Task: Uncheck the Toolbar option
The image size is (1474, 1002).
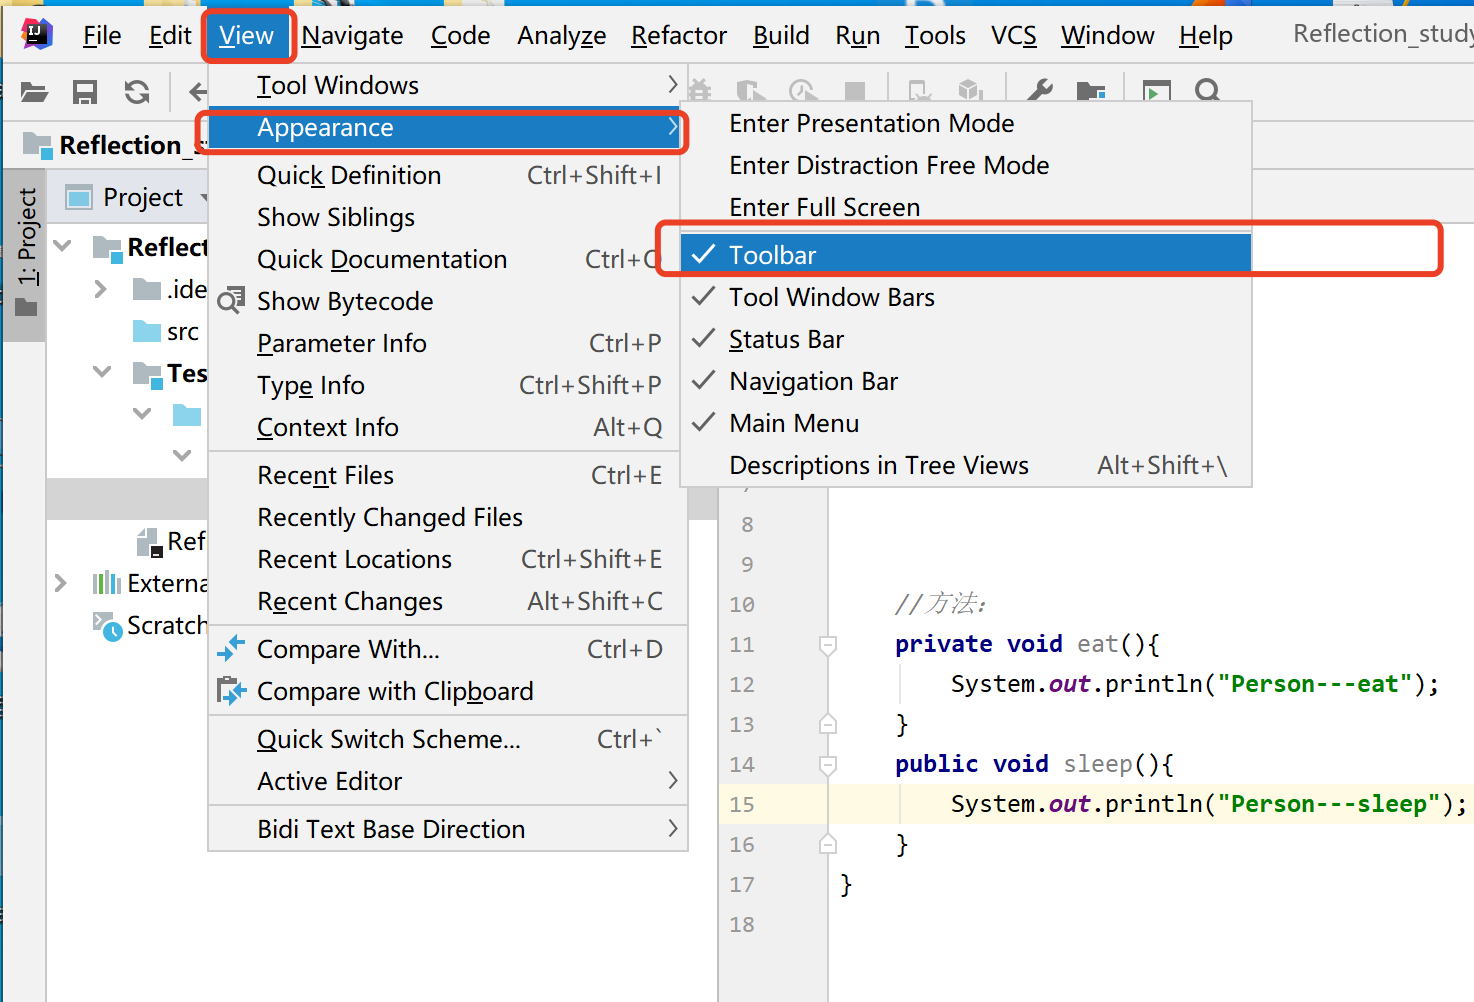Action: point(772,255)
